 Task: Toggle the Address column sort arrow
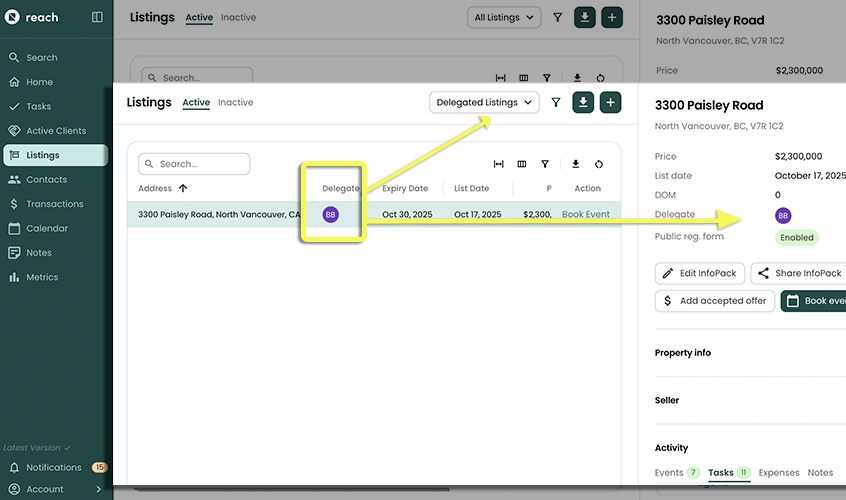pyautogui.click(x=183, y=188)
